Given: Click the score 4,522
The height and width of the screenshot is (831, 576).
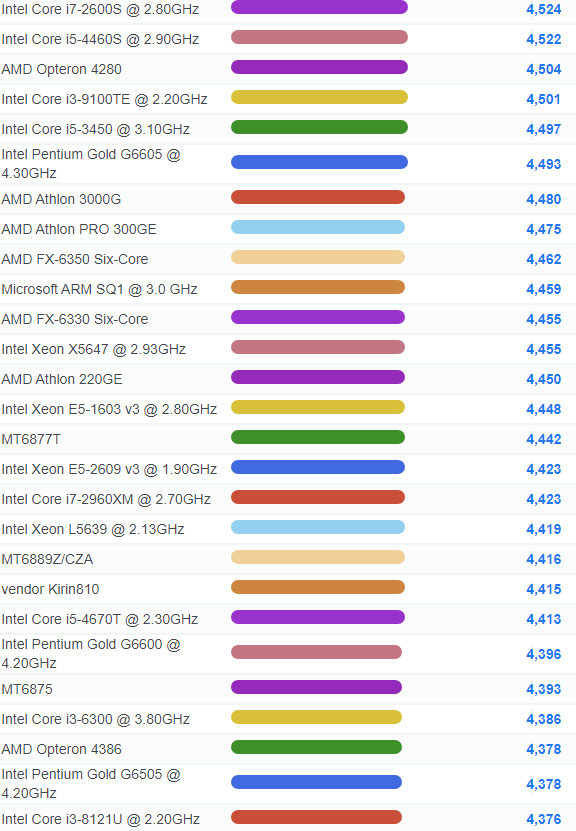Looking at the screenshot, I should click(x=543, y=39).
